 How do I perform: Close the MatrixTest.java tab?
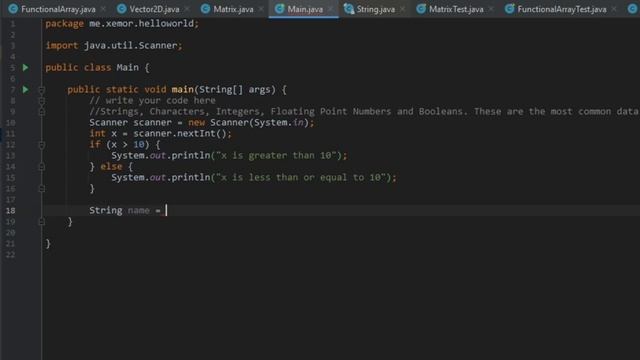point(491,9)
